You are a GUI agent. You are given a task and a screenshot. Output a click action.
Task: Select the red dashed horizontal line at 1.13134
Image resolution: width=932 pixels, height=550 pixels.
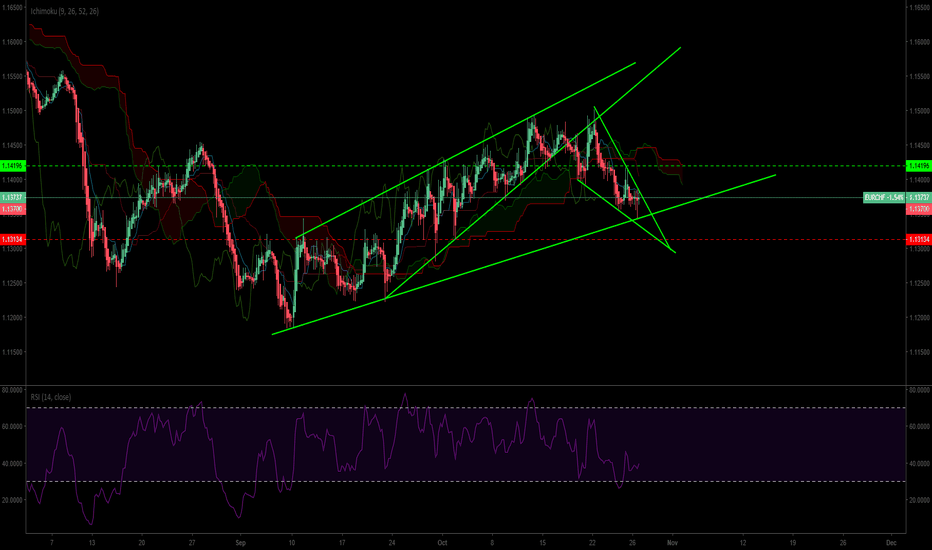click(x=466, y=239)
